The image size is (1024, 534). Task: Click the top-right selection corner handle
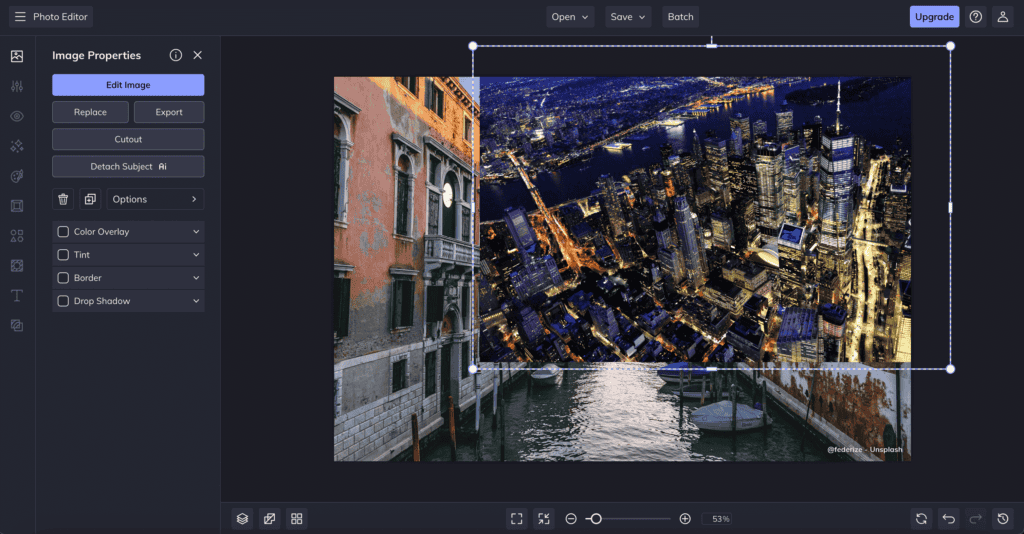click(x=950, y=46)
